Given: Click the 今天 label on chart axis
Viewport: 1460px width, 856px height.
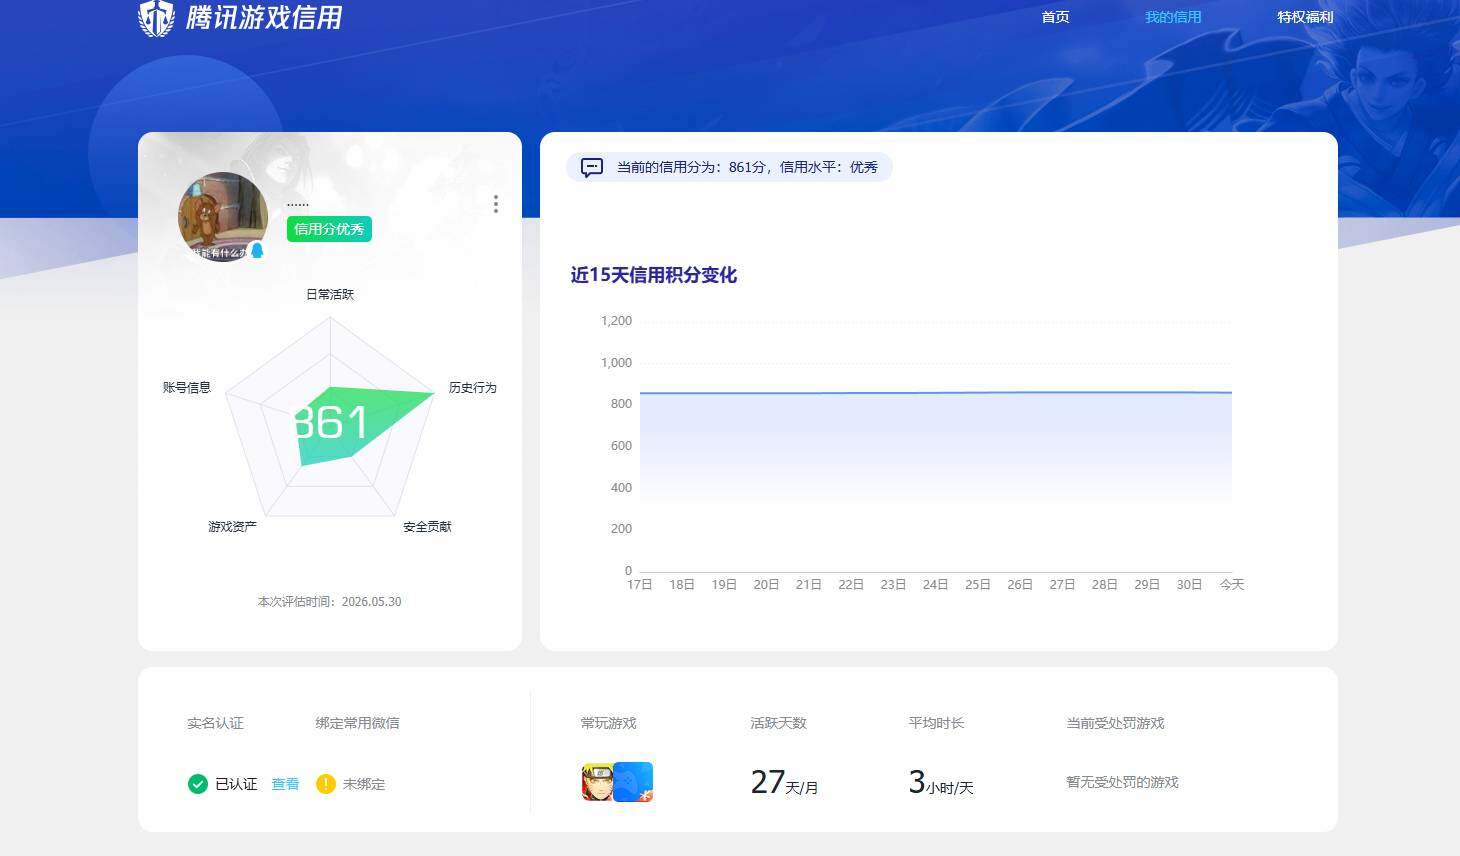Looking at the screenshot, I should pos(1232,584).
